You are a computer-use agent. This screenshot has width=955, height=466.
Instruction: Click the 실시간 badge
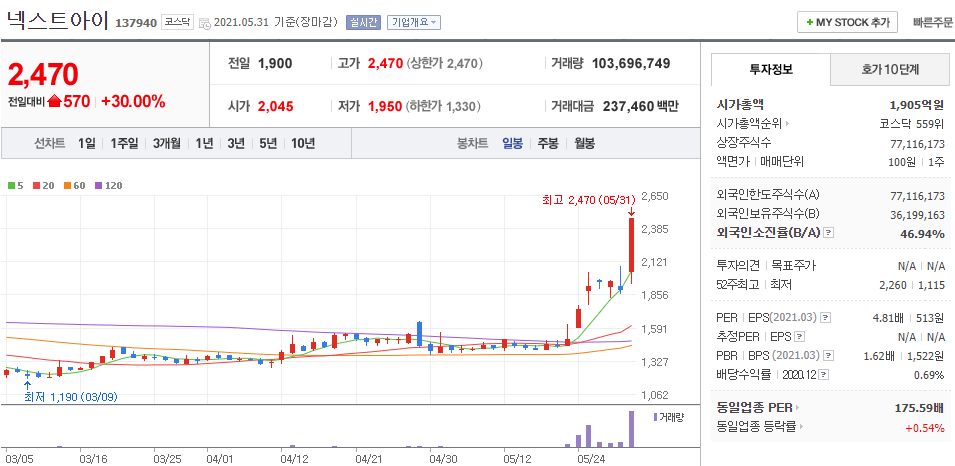[x=364, y=23]
